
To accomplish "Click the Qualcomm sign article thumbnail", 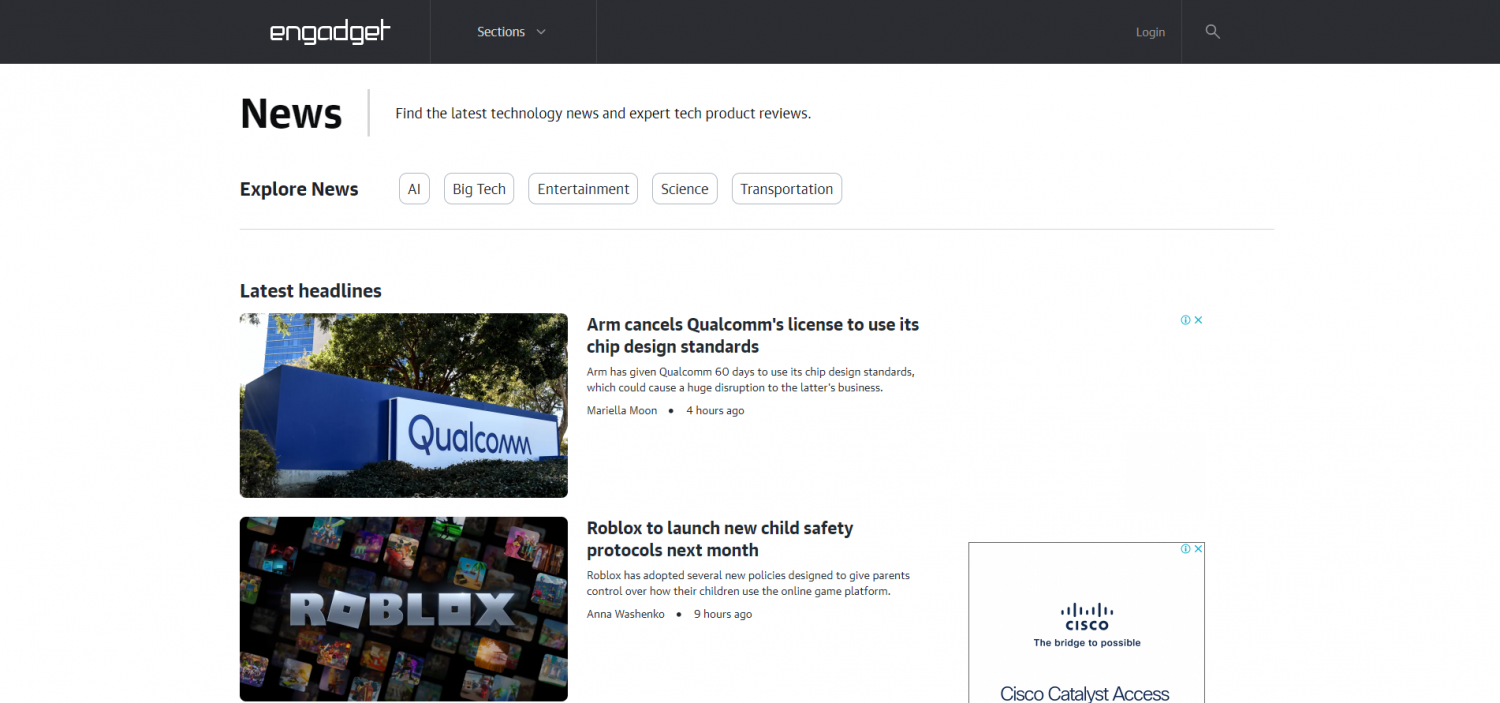I will 403,405.
